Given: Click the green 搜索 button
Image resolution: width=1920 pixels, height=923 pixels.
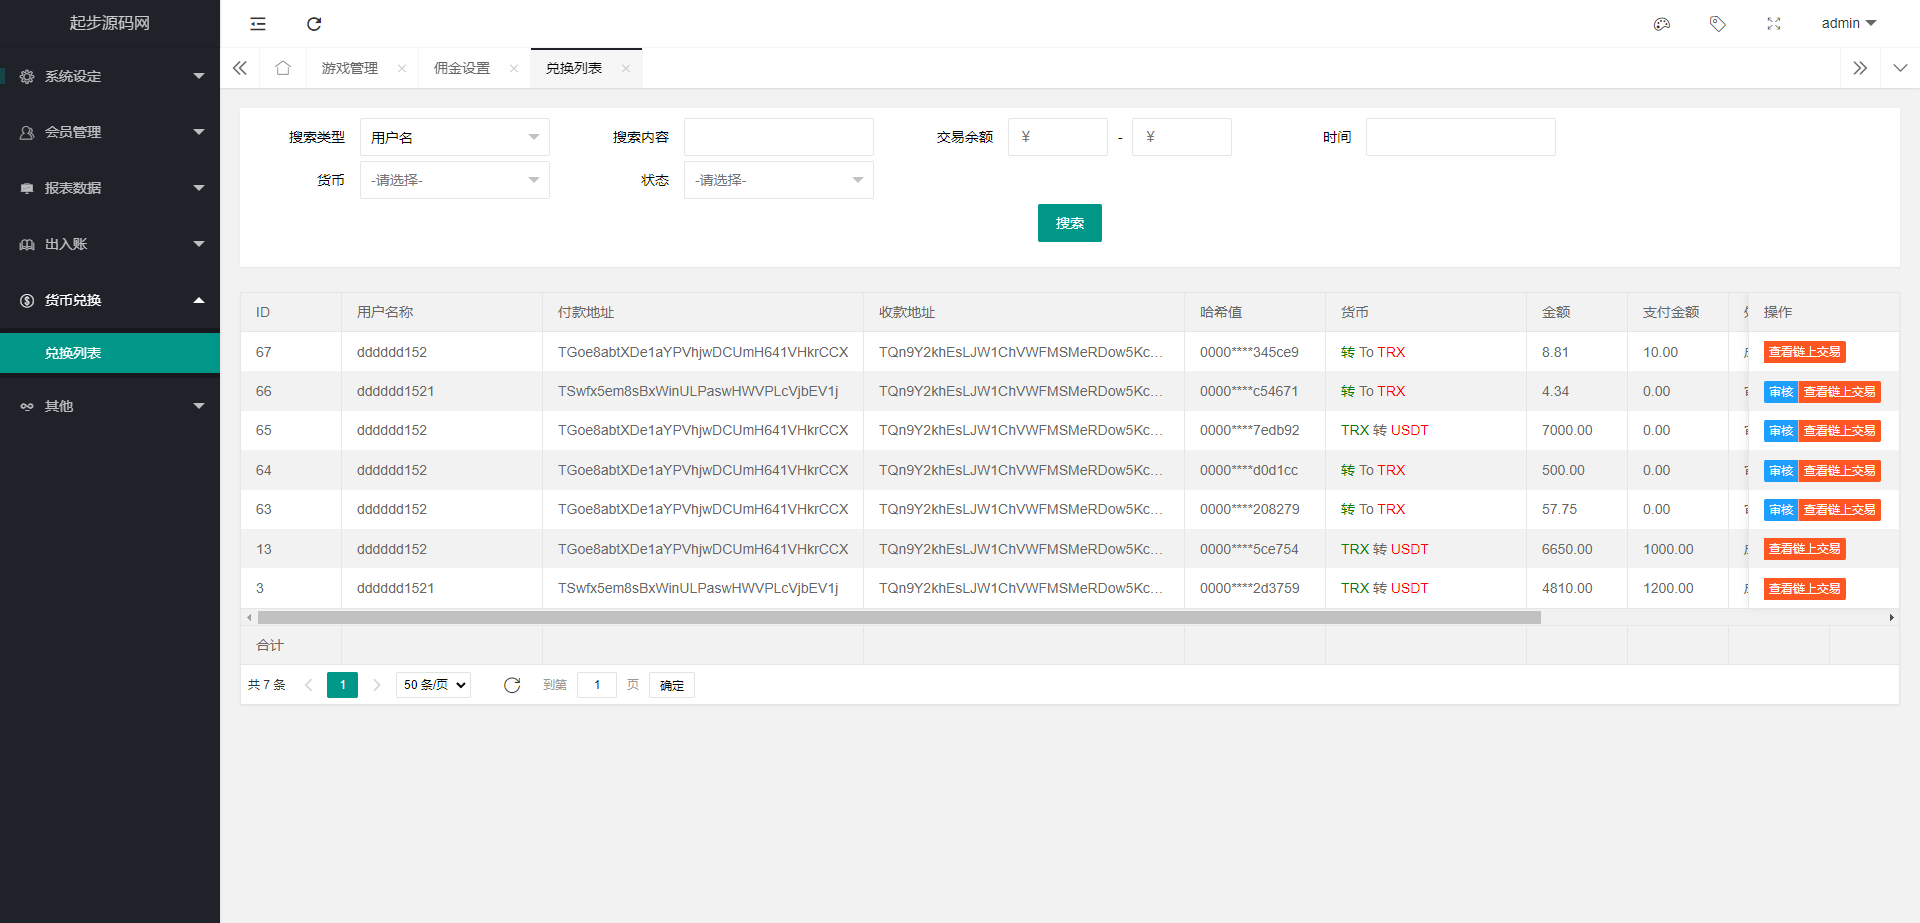Looking at the screenshot, I should pyautogui.click(x=1069, y=223).
